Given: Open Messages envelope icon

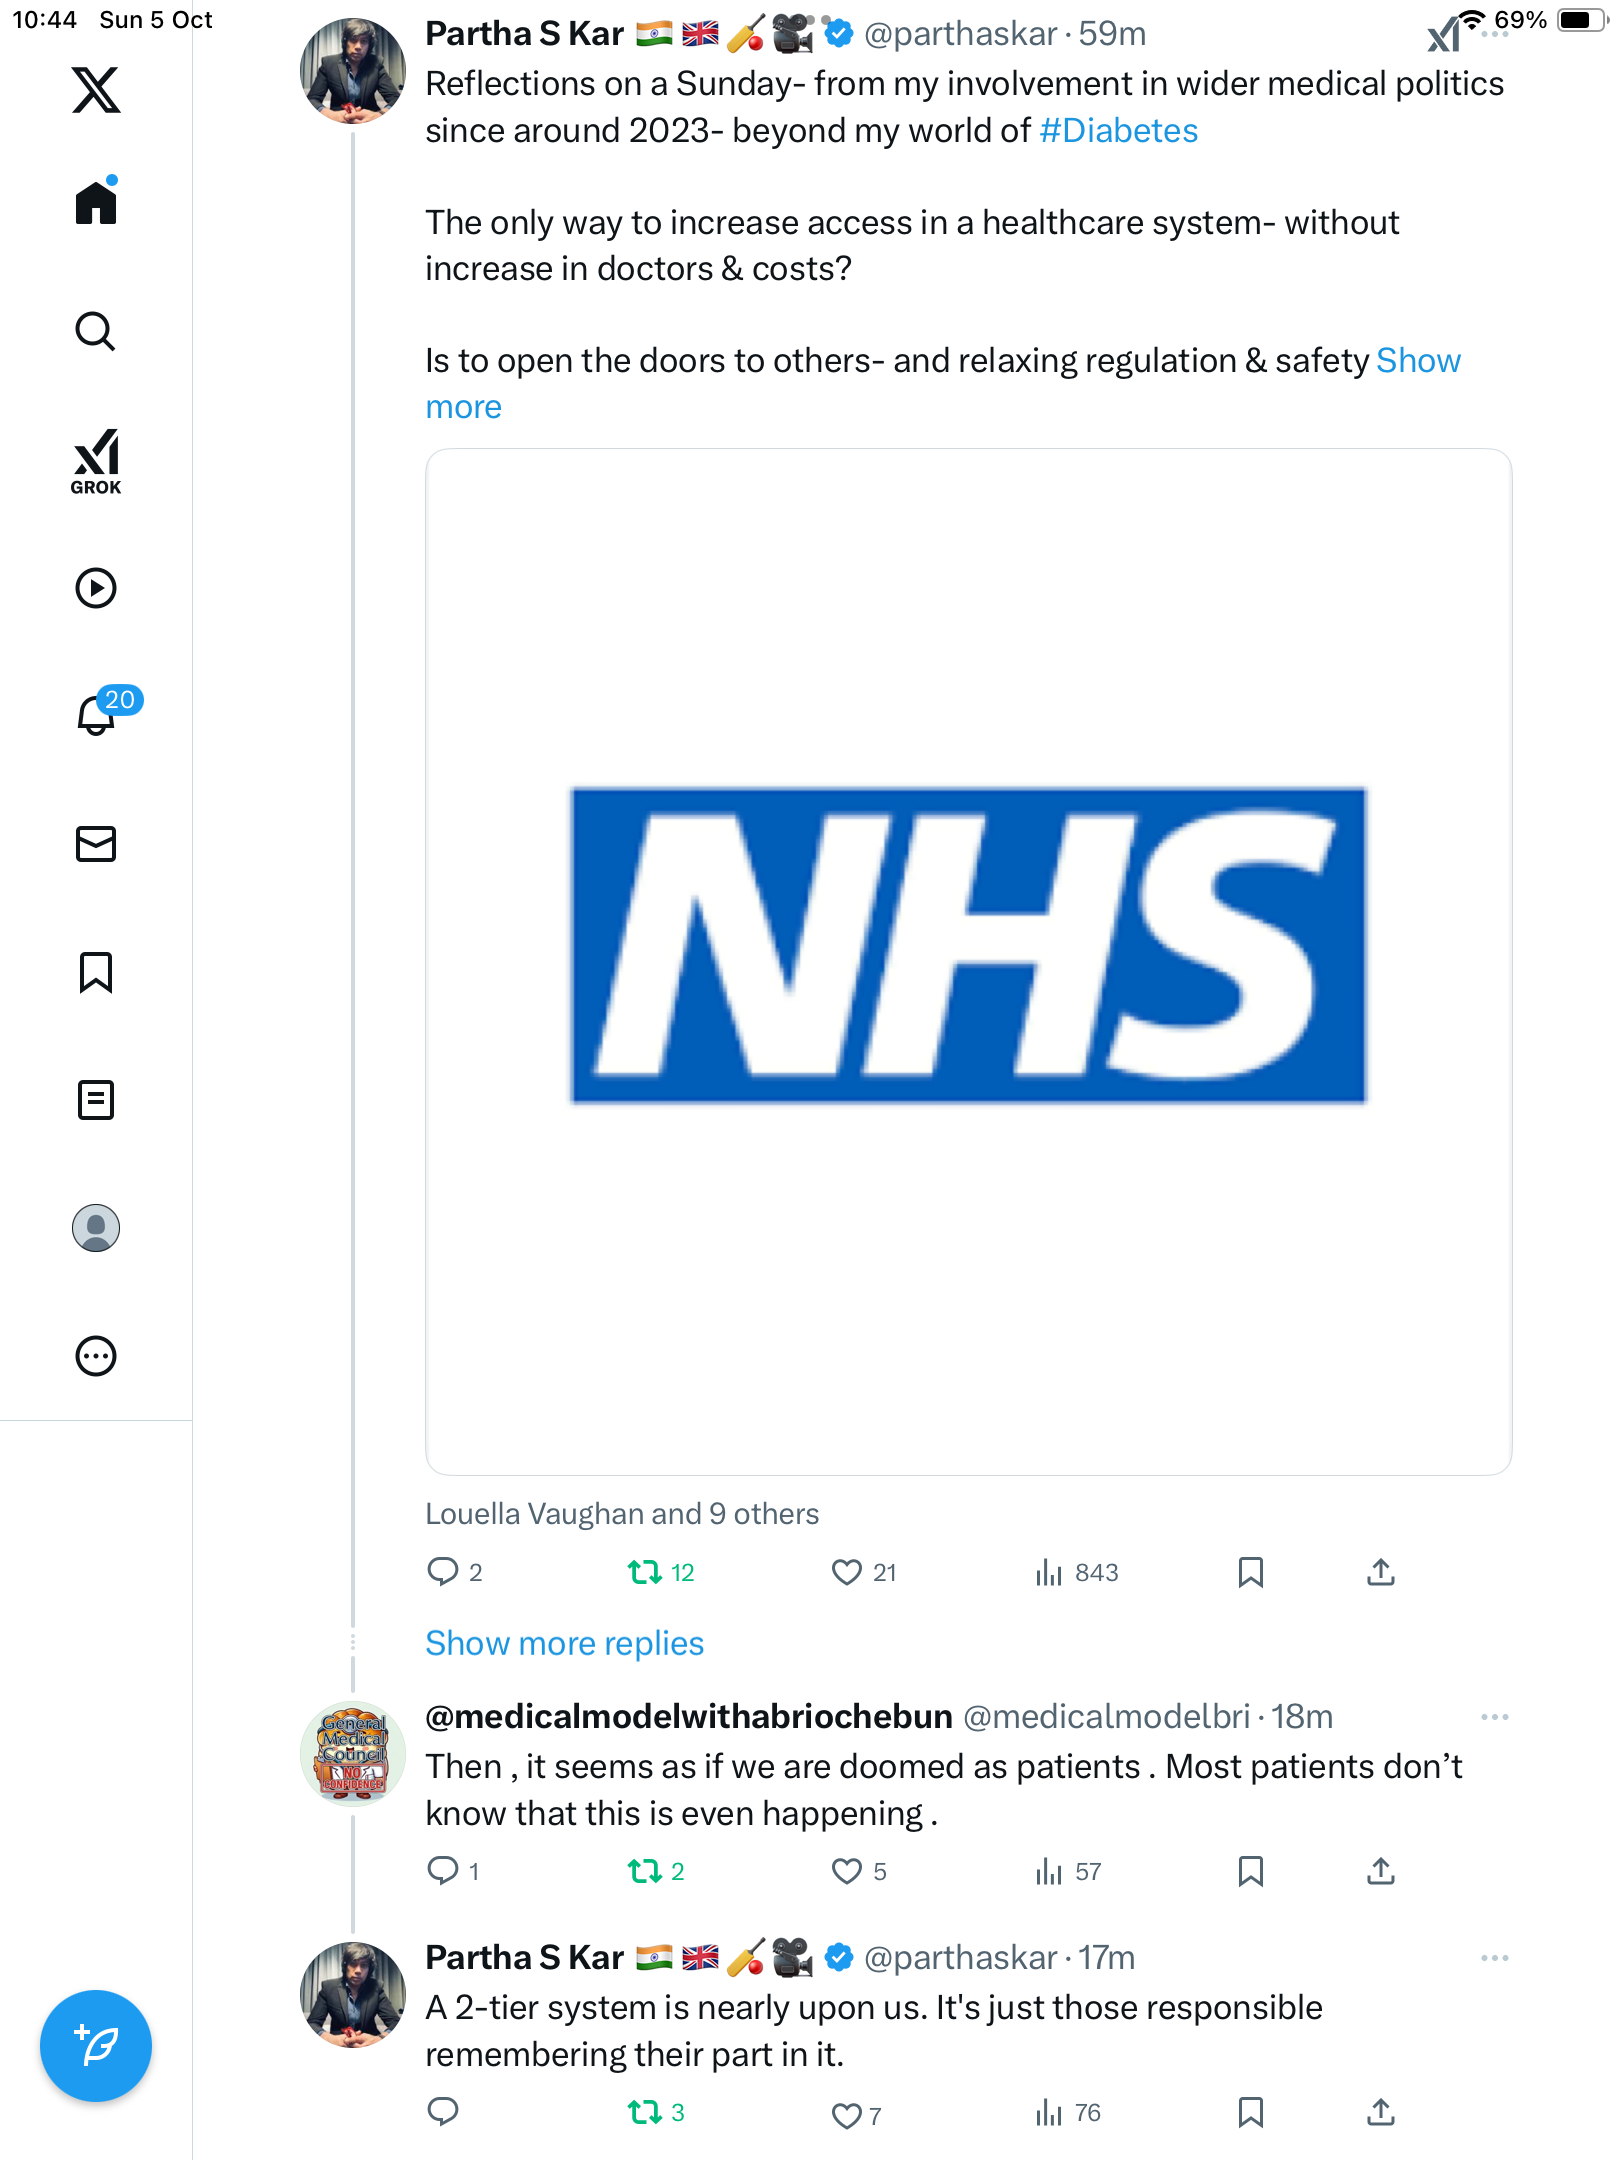Looking at the screenshot, I should 96,844.
